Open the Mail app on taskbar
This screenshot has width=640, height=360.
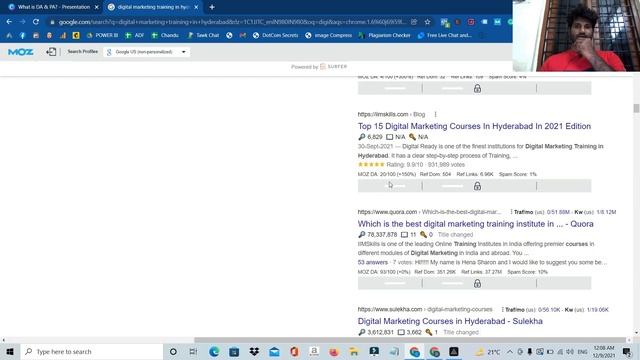point(274,351)
